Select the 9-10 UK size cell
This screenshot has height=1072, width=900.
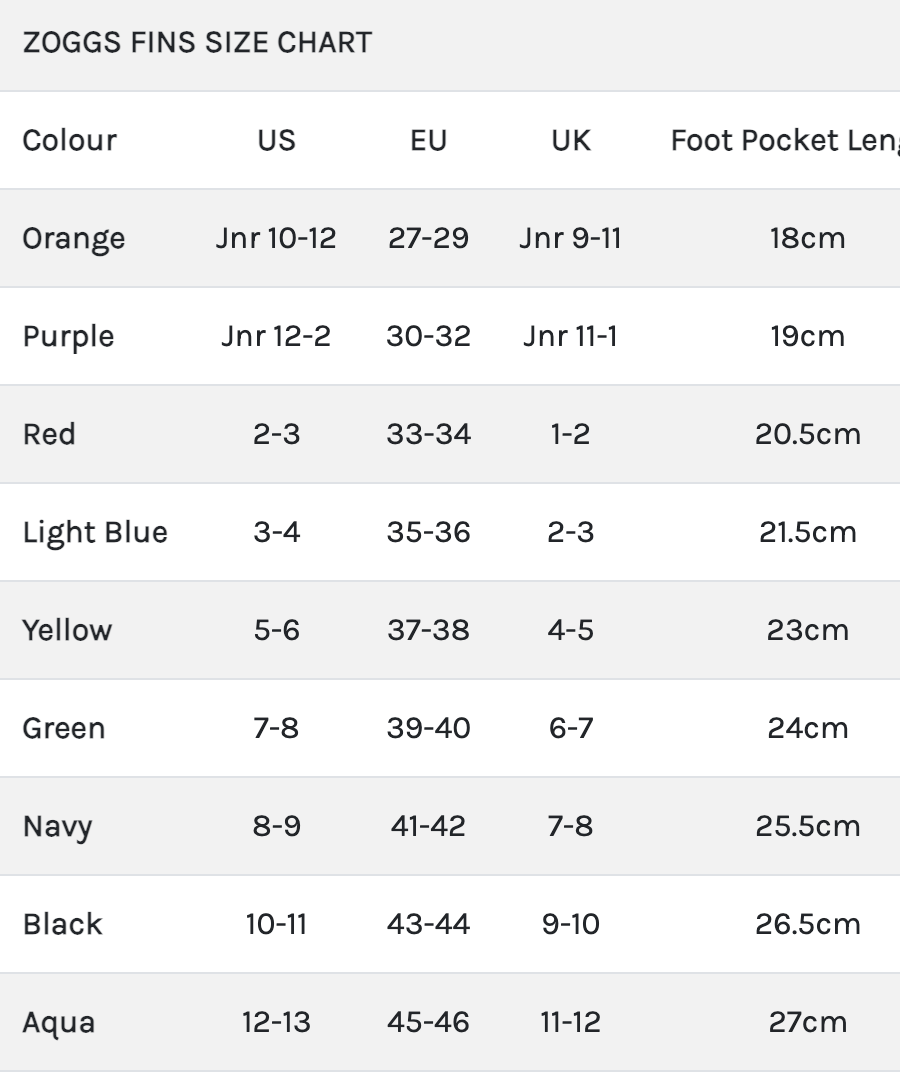tap(571, 924)
